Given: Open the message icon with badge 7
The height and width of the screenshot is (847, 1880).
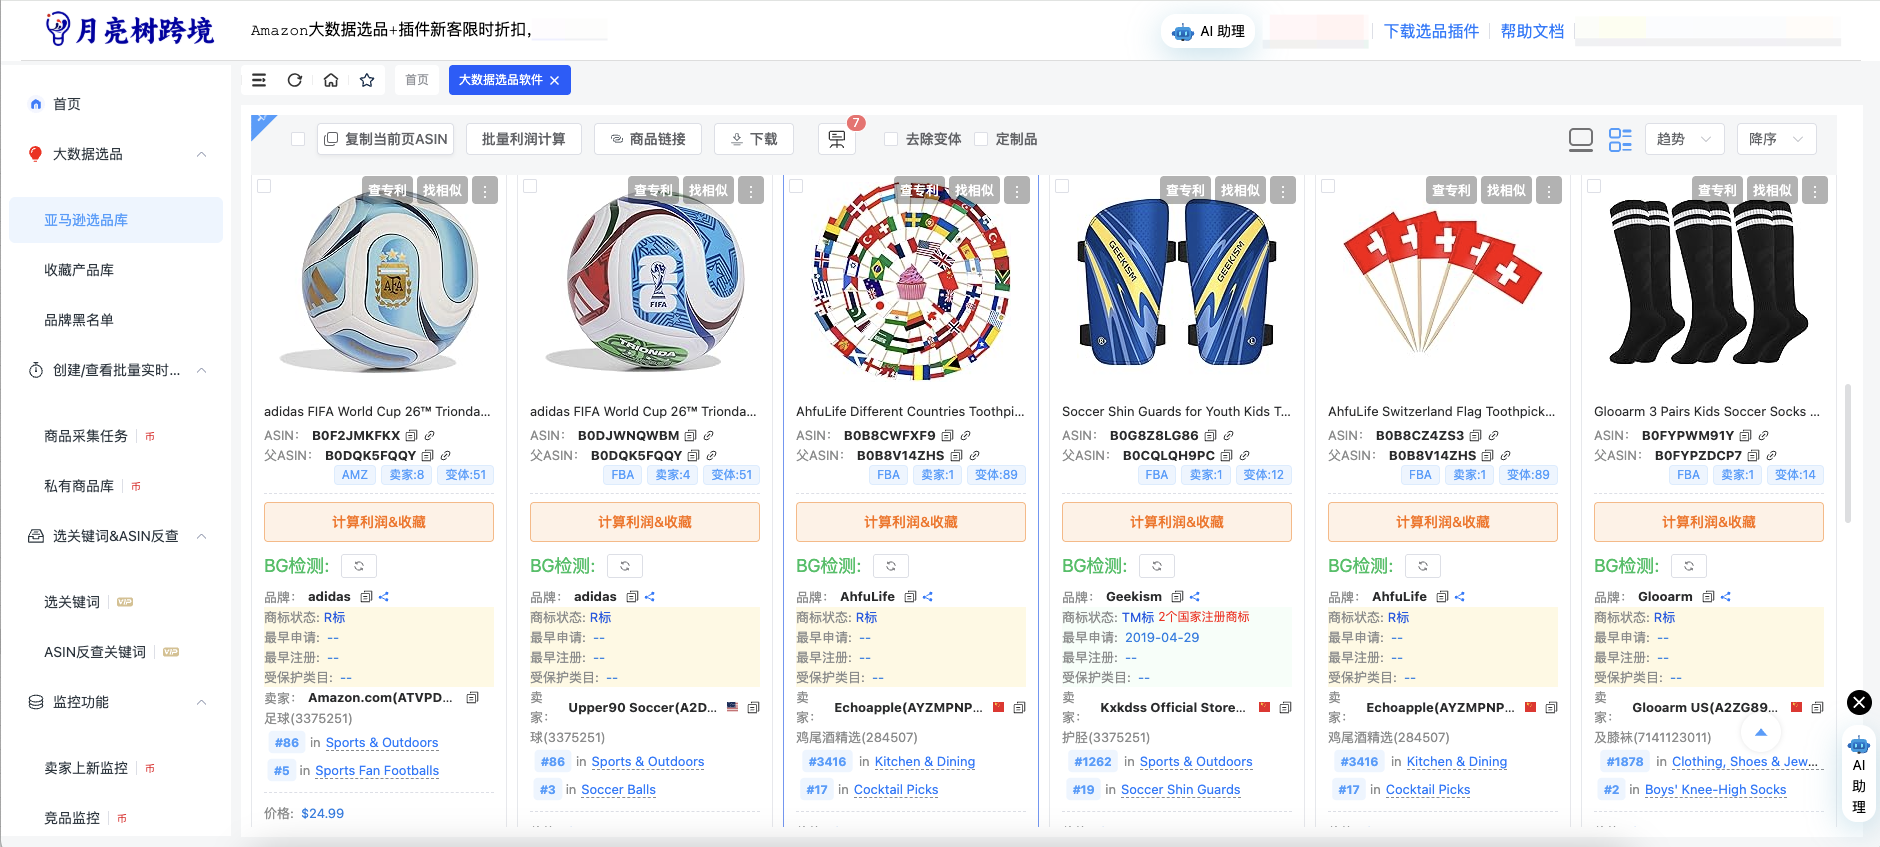Looking at the screenshot, I should click(x=837, y=139).
